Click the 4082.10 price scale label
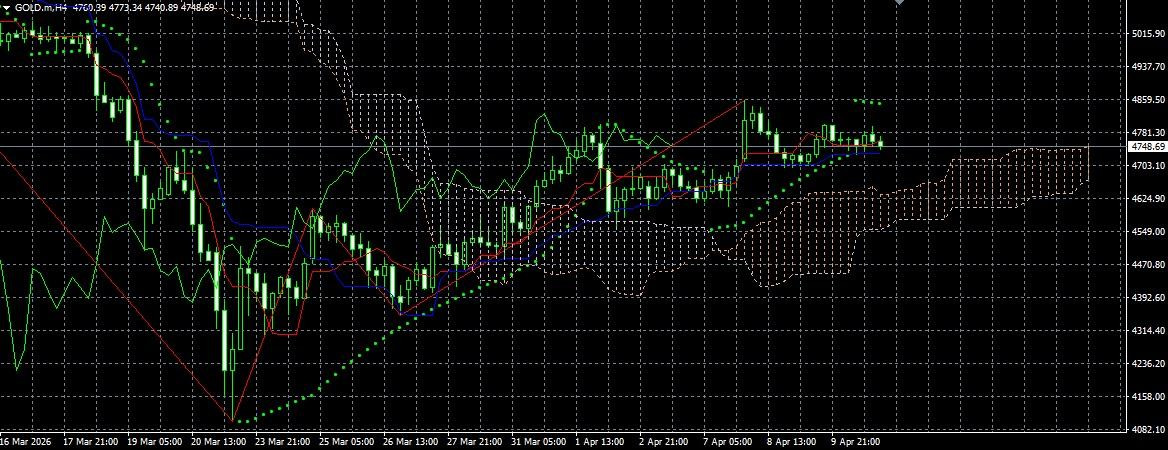 pos(1147,430)
